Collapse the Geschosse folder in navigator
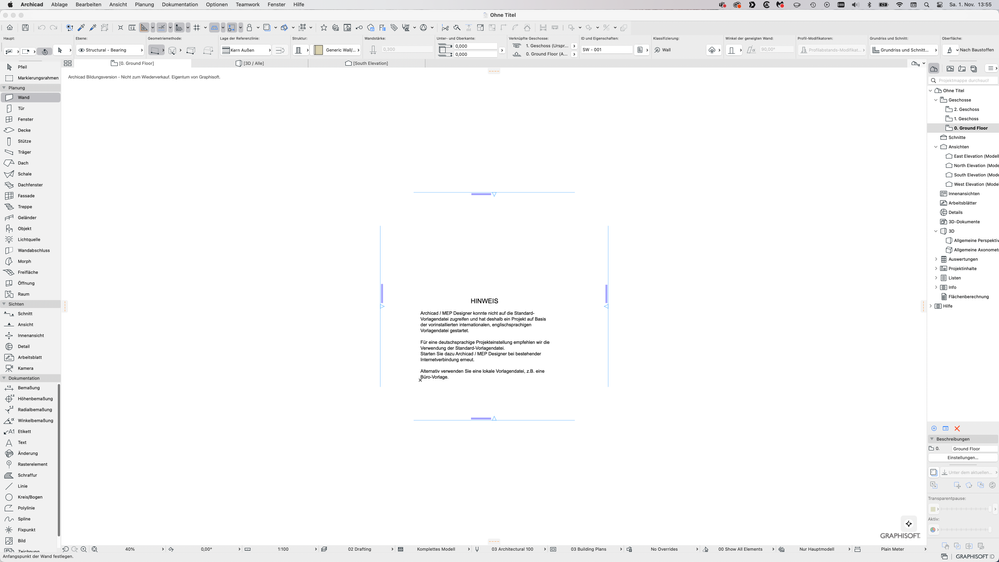 point(936,100)
